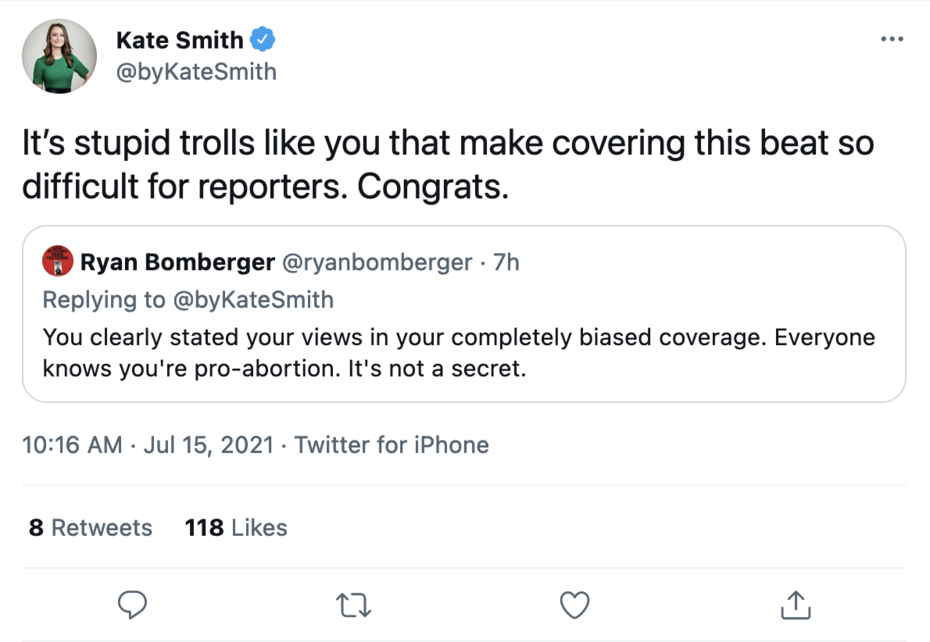This screenshot has height=642, width=930.
Task: Click the 10:16 AM Jul 15, 2021 timestamp
Action: point(148,445)
